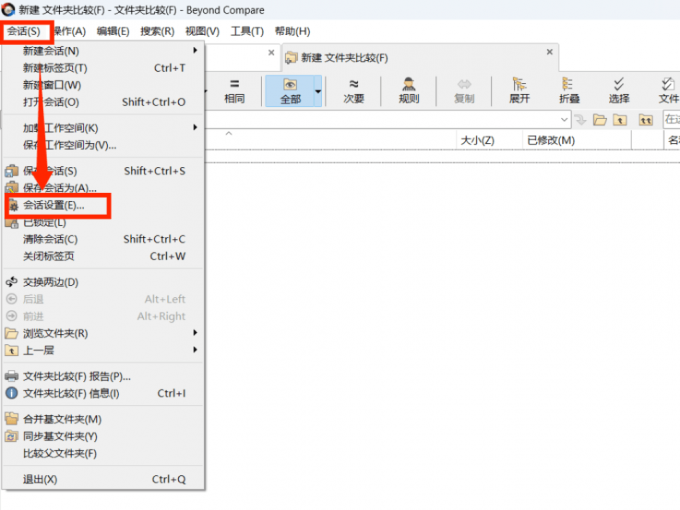Select 同步基文件夹(Y) entry

[x=103, y=436]
